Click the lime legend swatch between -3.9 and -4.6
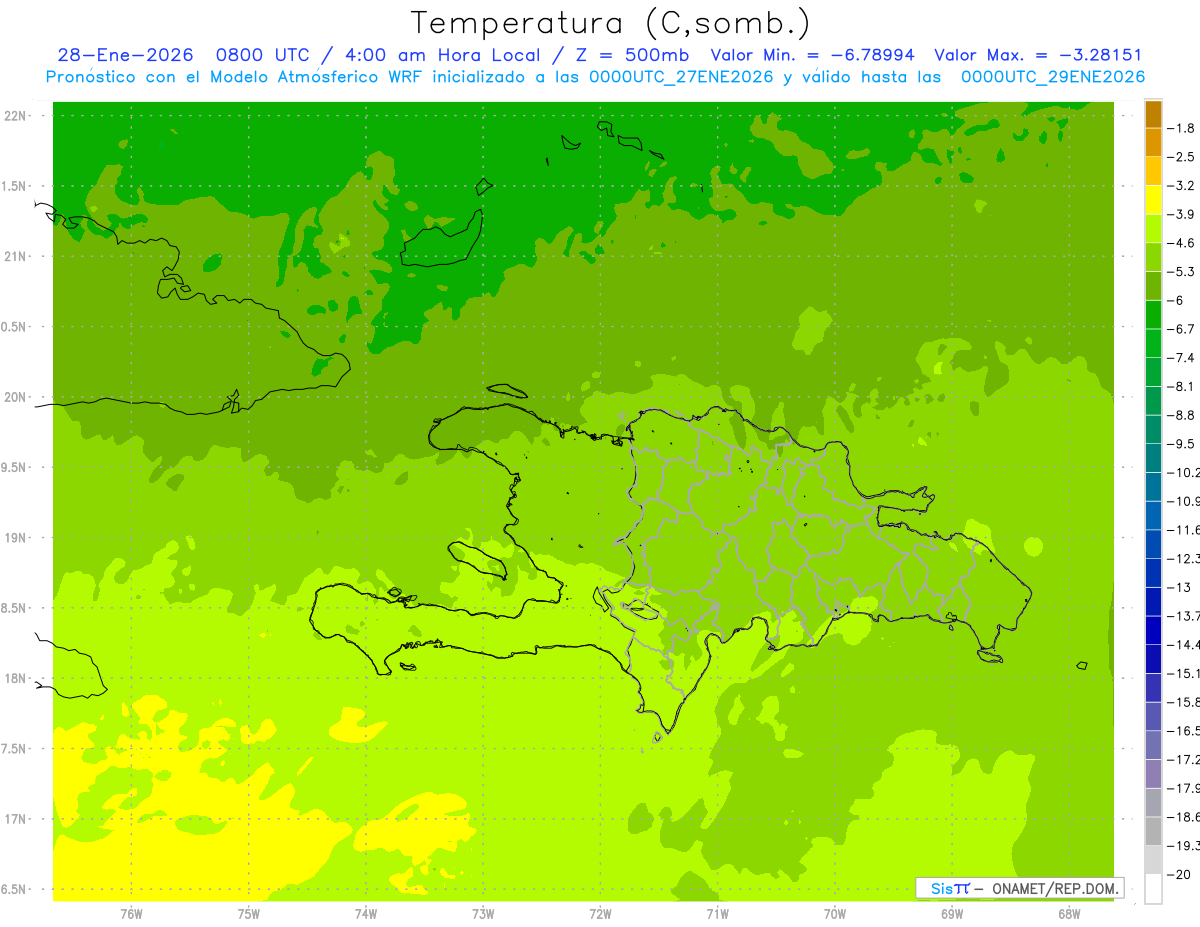This screenshot has height=927, width=1200. click(x=1153, y=229)
